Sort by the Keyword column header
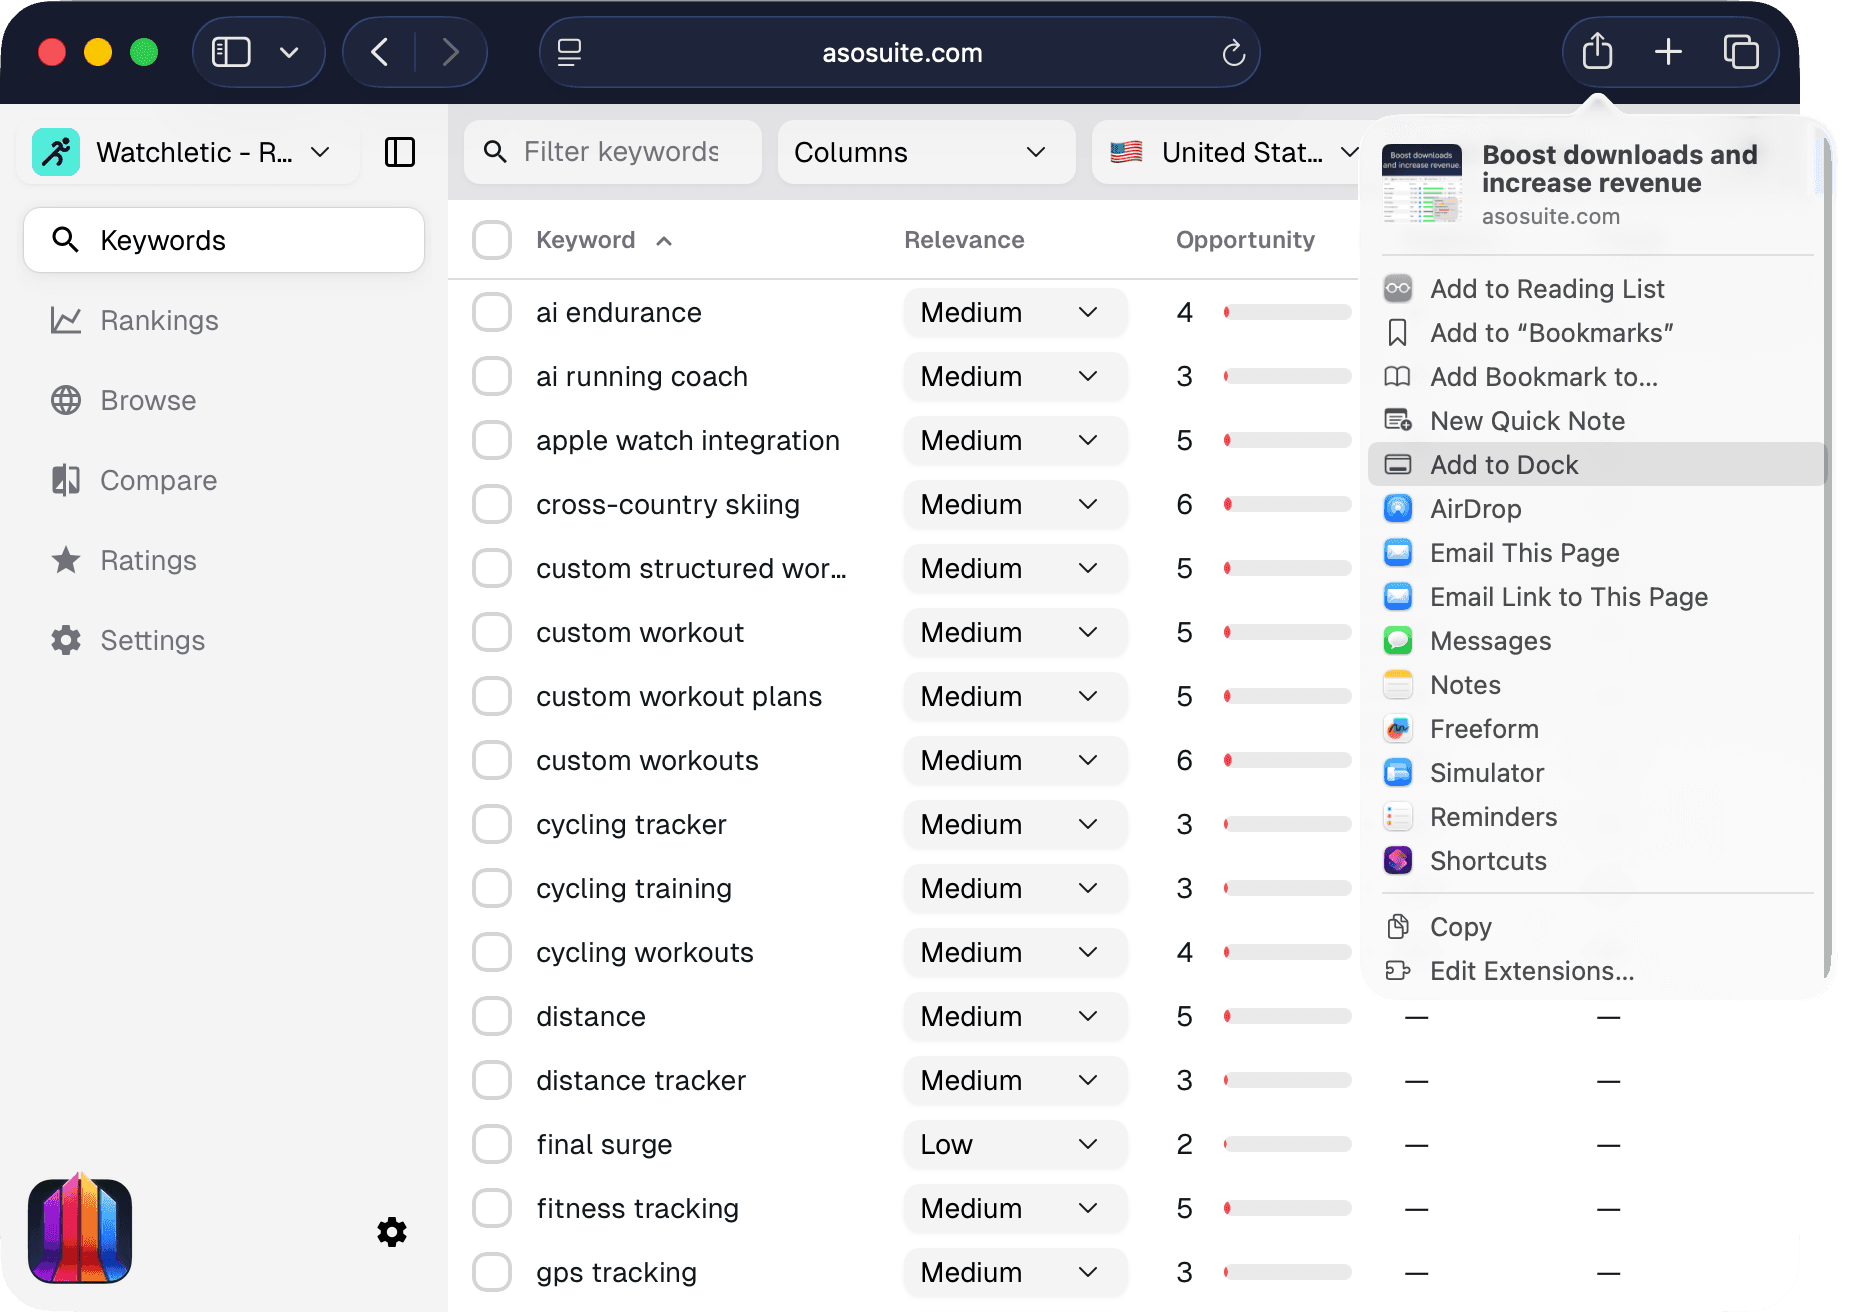Viewport: 1864px width, 1312px height. pos(586,240)
